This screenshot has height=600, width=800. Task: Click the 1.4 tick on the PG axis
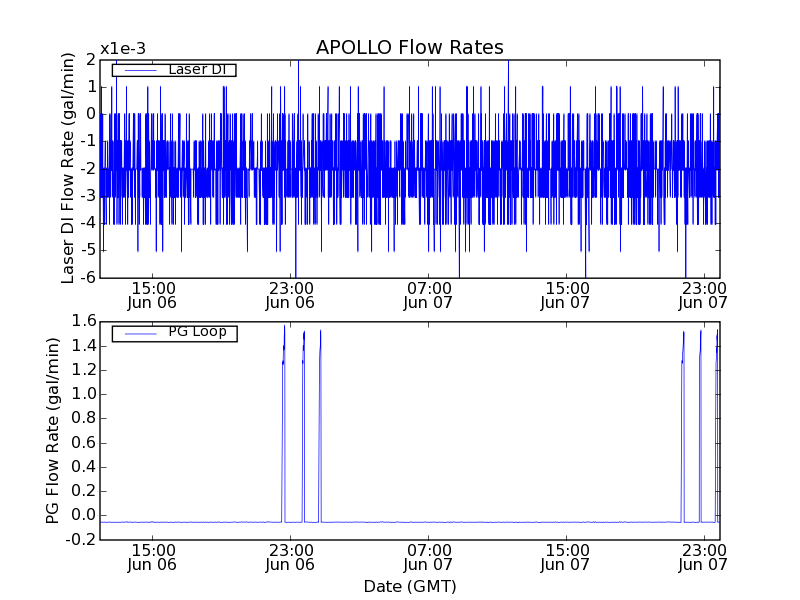click(84, 345)
